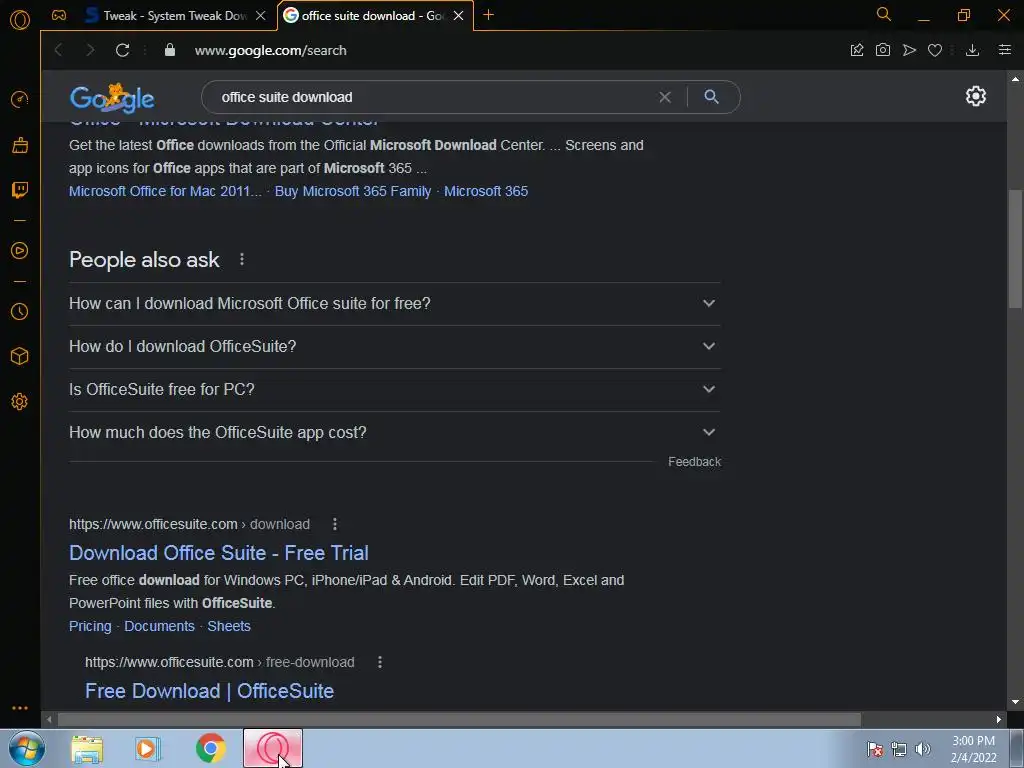
Task: Click the search tabs magnifier icon
Action: click(884, 14)
